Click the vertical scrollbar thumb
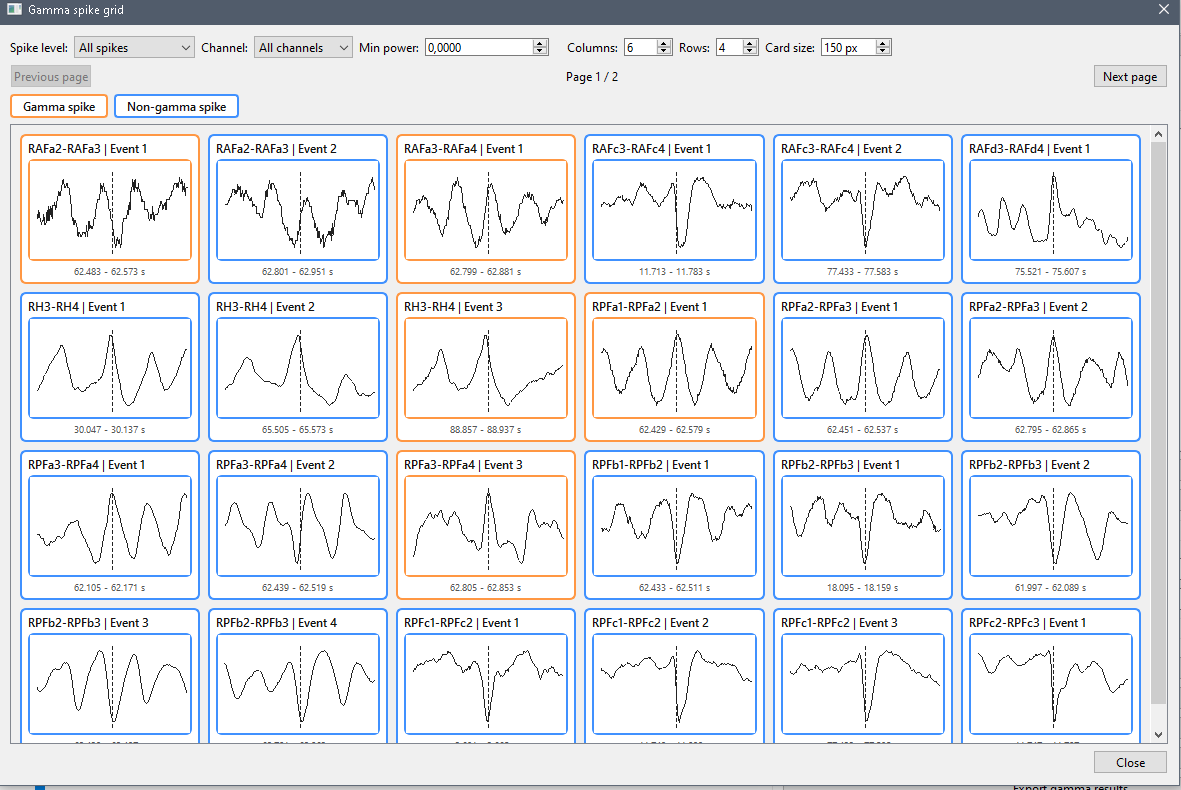 pyautogui.click(x=1158, y=422)
